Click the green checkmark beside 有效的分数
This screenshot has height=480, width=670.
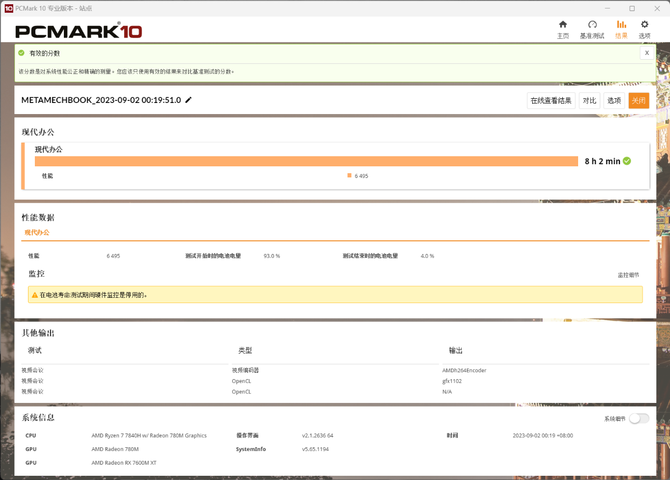[21, 53]
